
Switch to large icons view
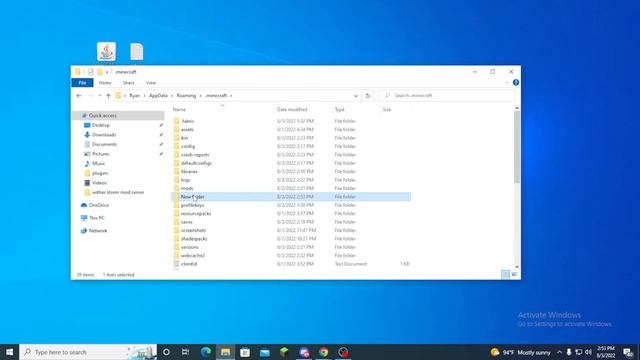coord(514,275)
